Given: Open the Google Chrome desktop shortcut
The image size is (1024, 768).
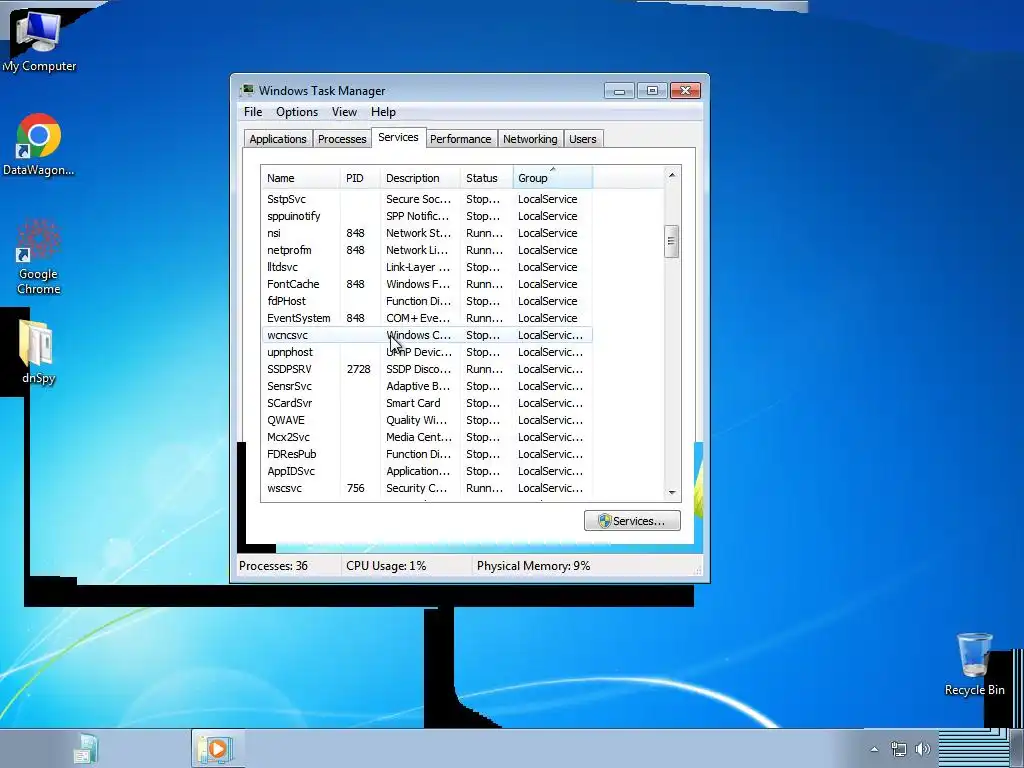Looking at the screenshot, I should 39,256.
